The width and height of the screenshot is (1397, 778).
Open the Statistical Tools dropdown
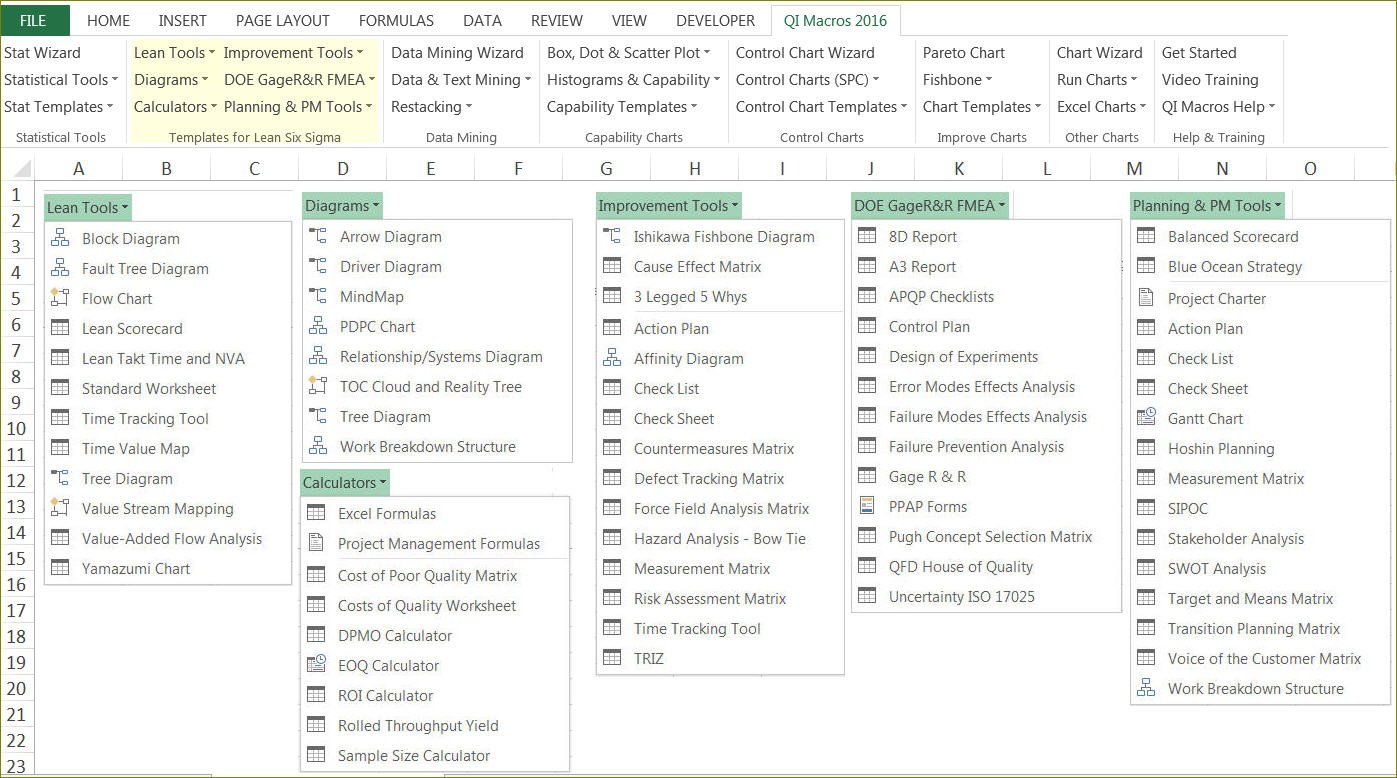click(x=61, y=79)
